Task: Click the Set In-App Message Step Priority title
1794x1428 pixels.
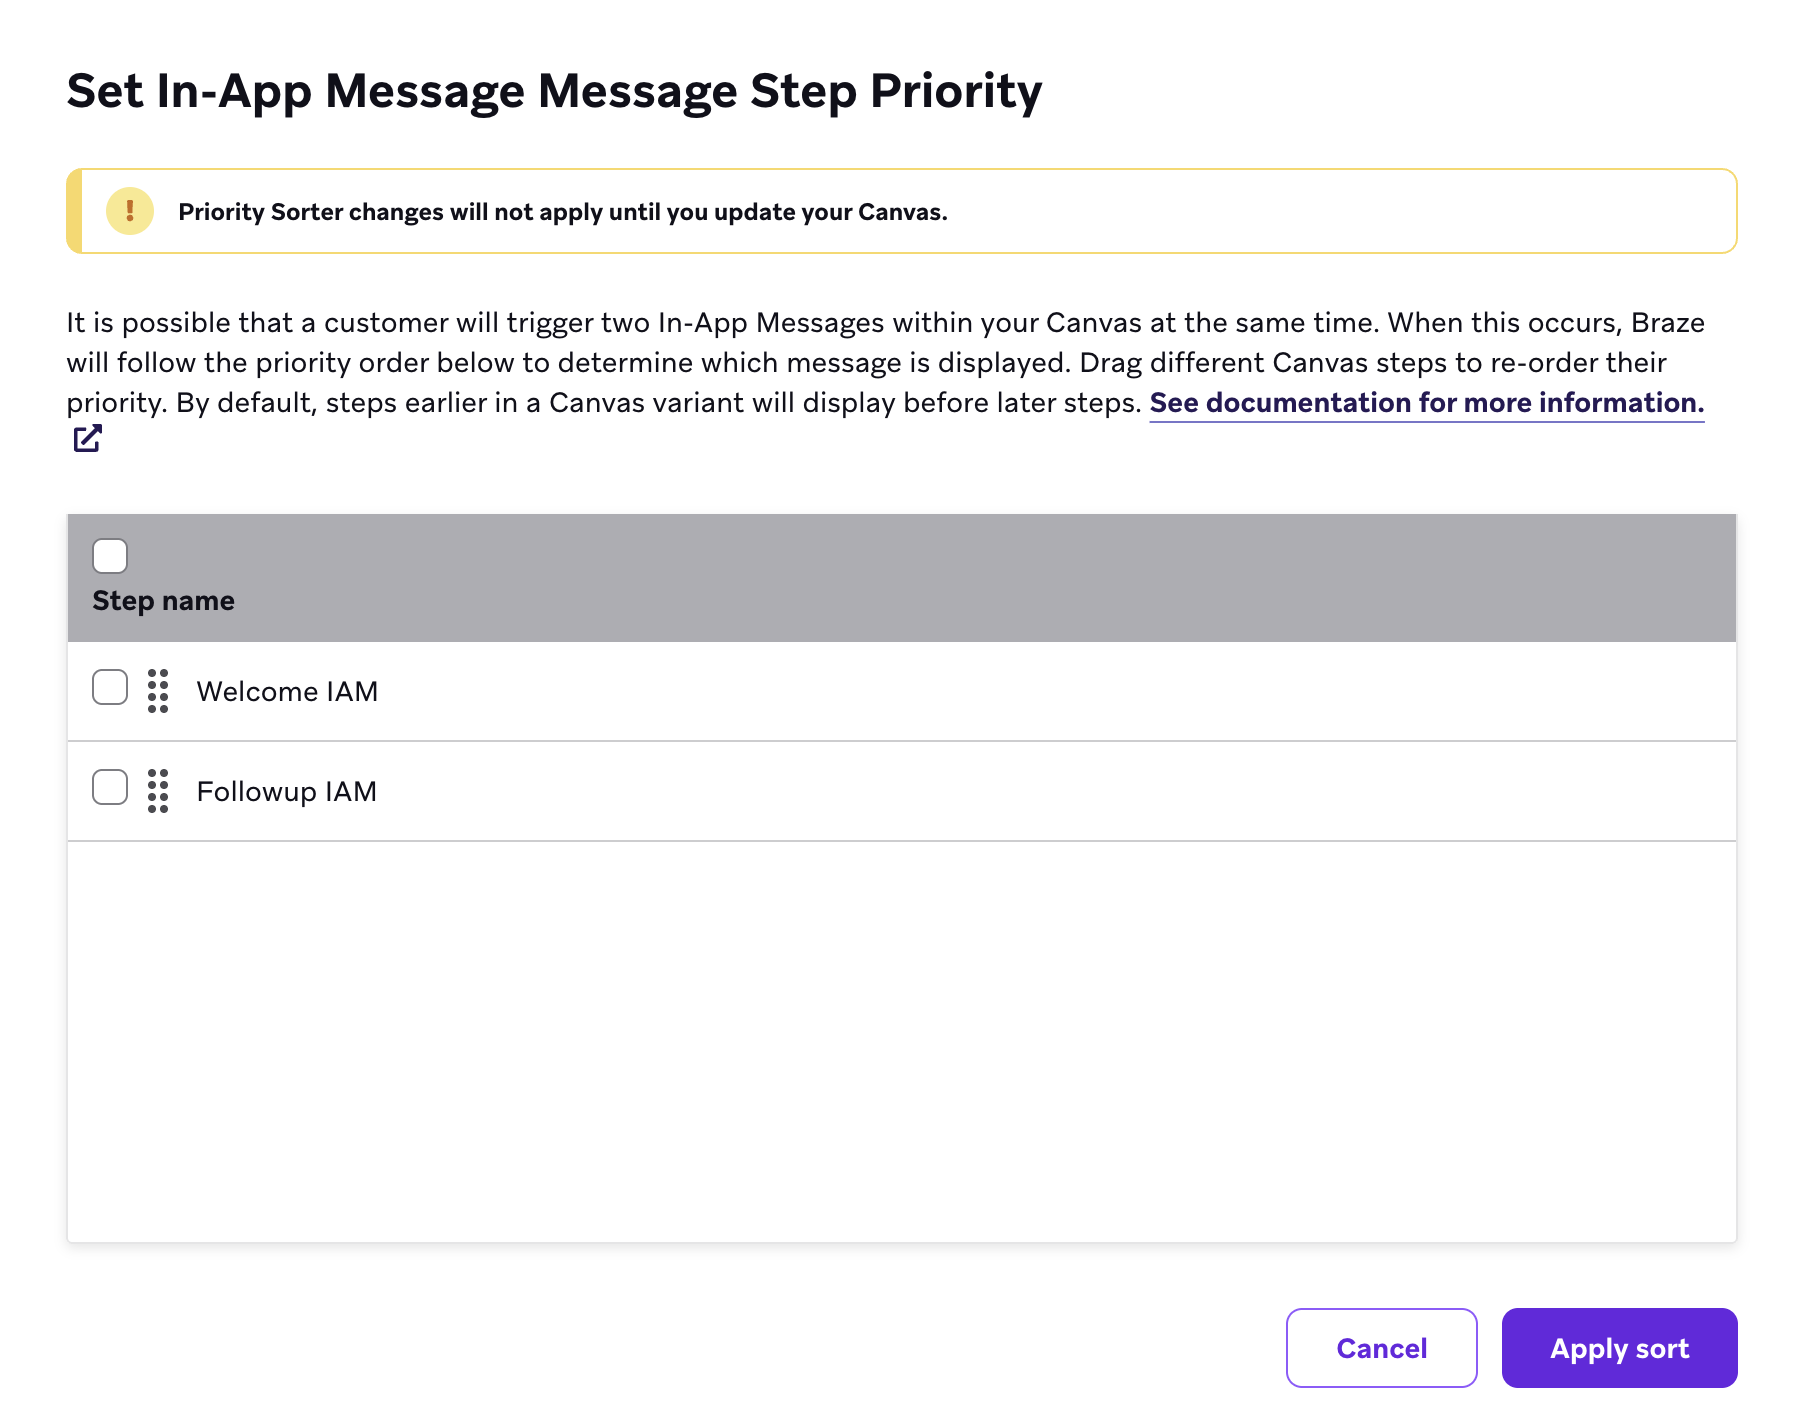Action: click(554, 91)
